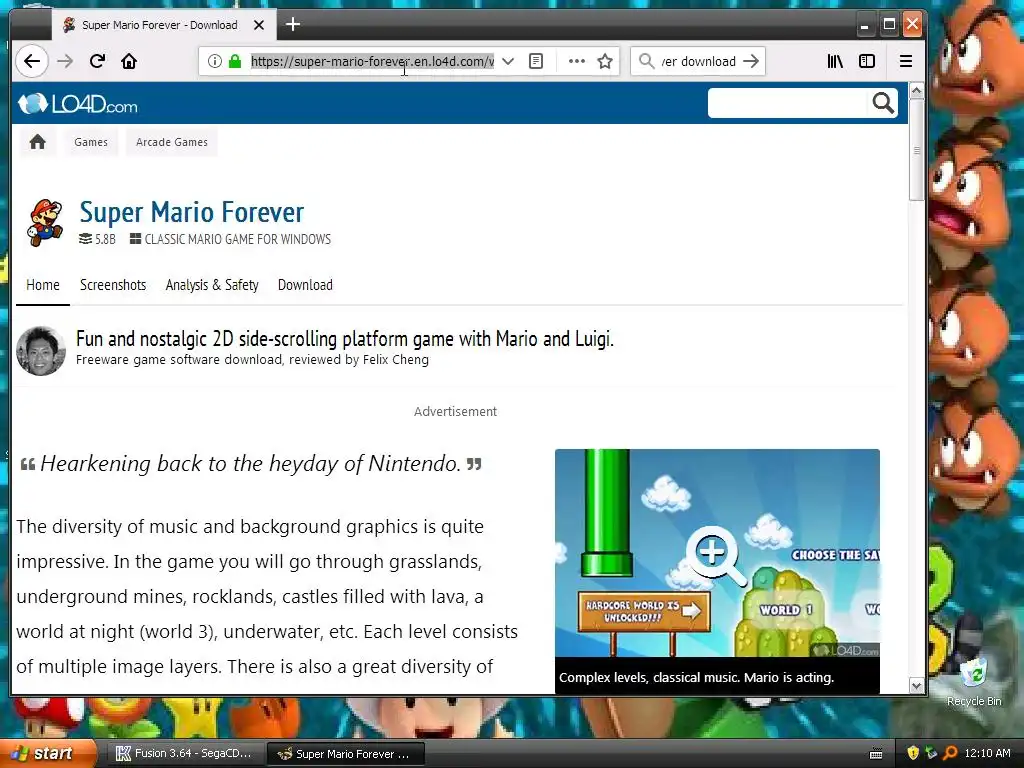The width and height of the screenshot is (1024, 768).
Task: Click reviewer Felix Cheng's photo
Action: click(x=40, y=351)
